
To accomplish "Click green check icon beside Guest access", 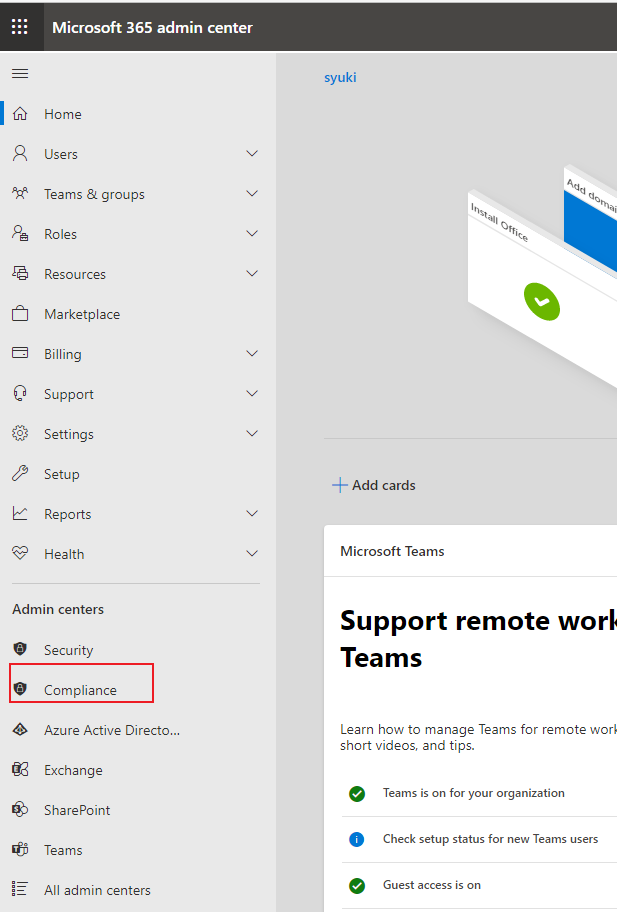I will [x=356, y=885].
